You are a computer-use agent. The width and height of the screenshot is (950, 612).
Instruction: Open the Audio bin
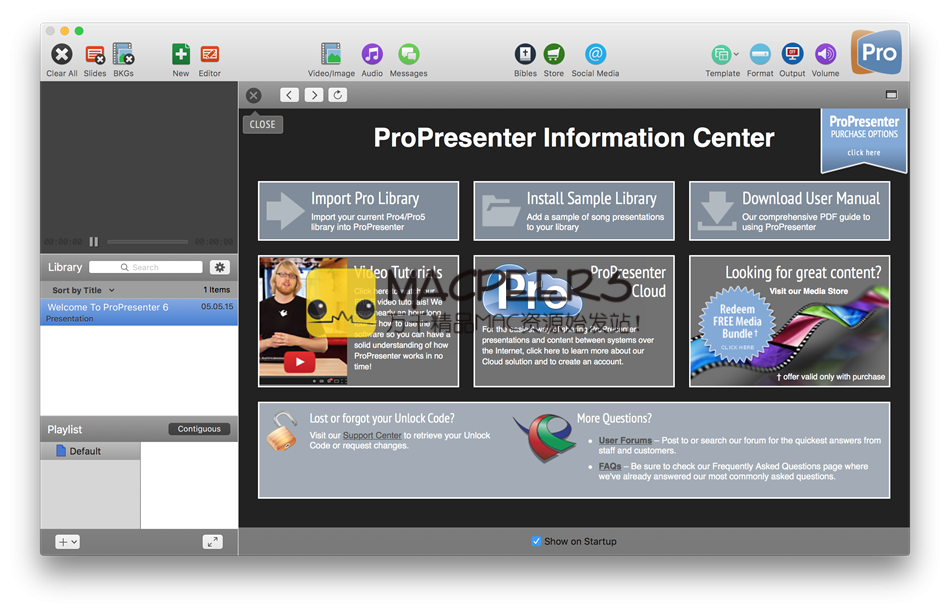pos(372,54)
